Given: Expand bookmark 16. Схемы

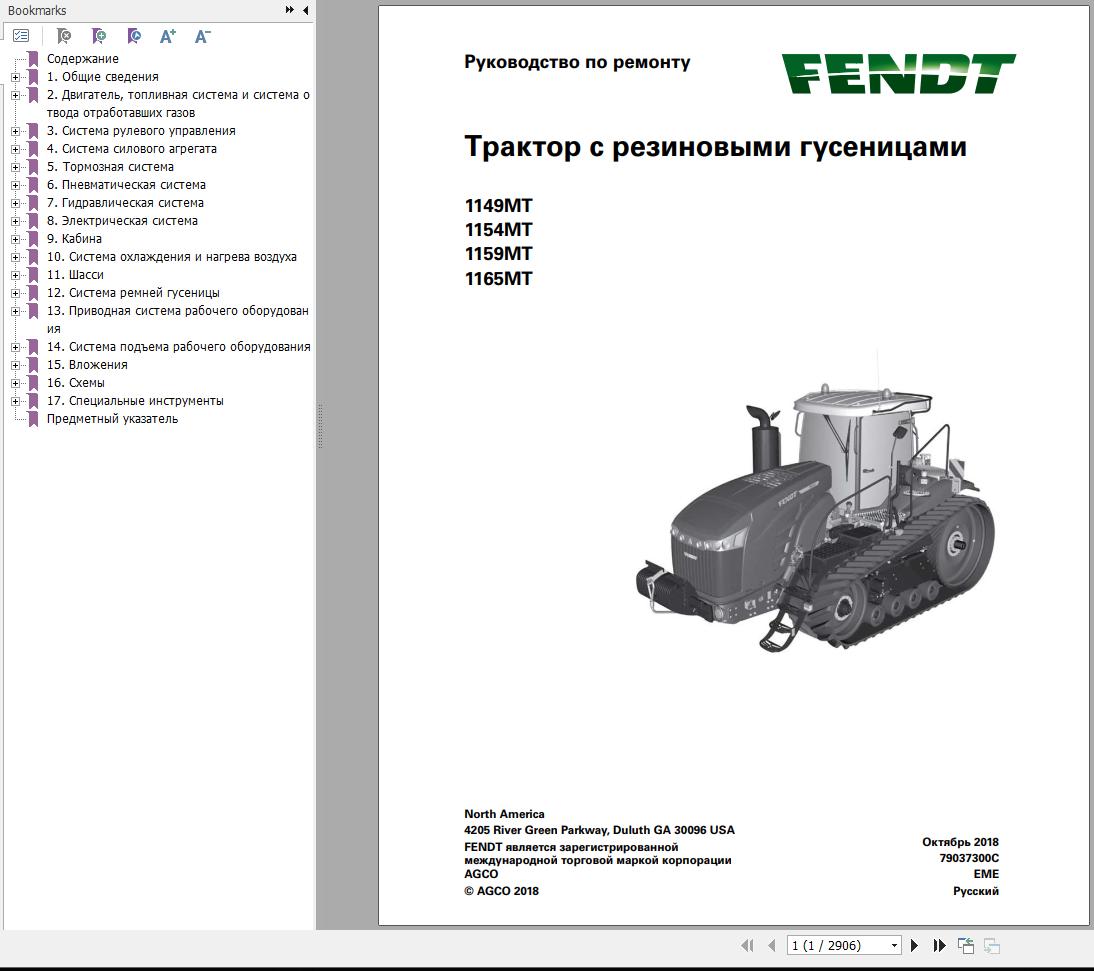Looking at the screenshot, I should click(15, 383).
